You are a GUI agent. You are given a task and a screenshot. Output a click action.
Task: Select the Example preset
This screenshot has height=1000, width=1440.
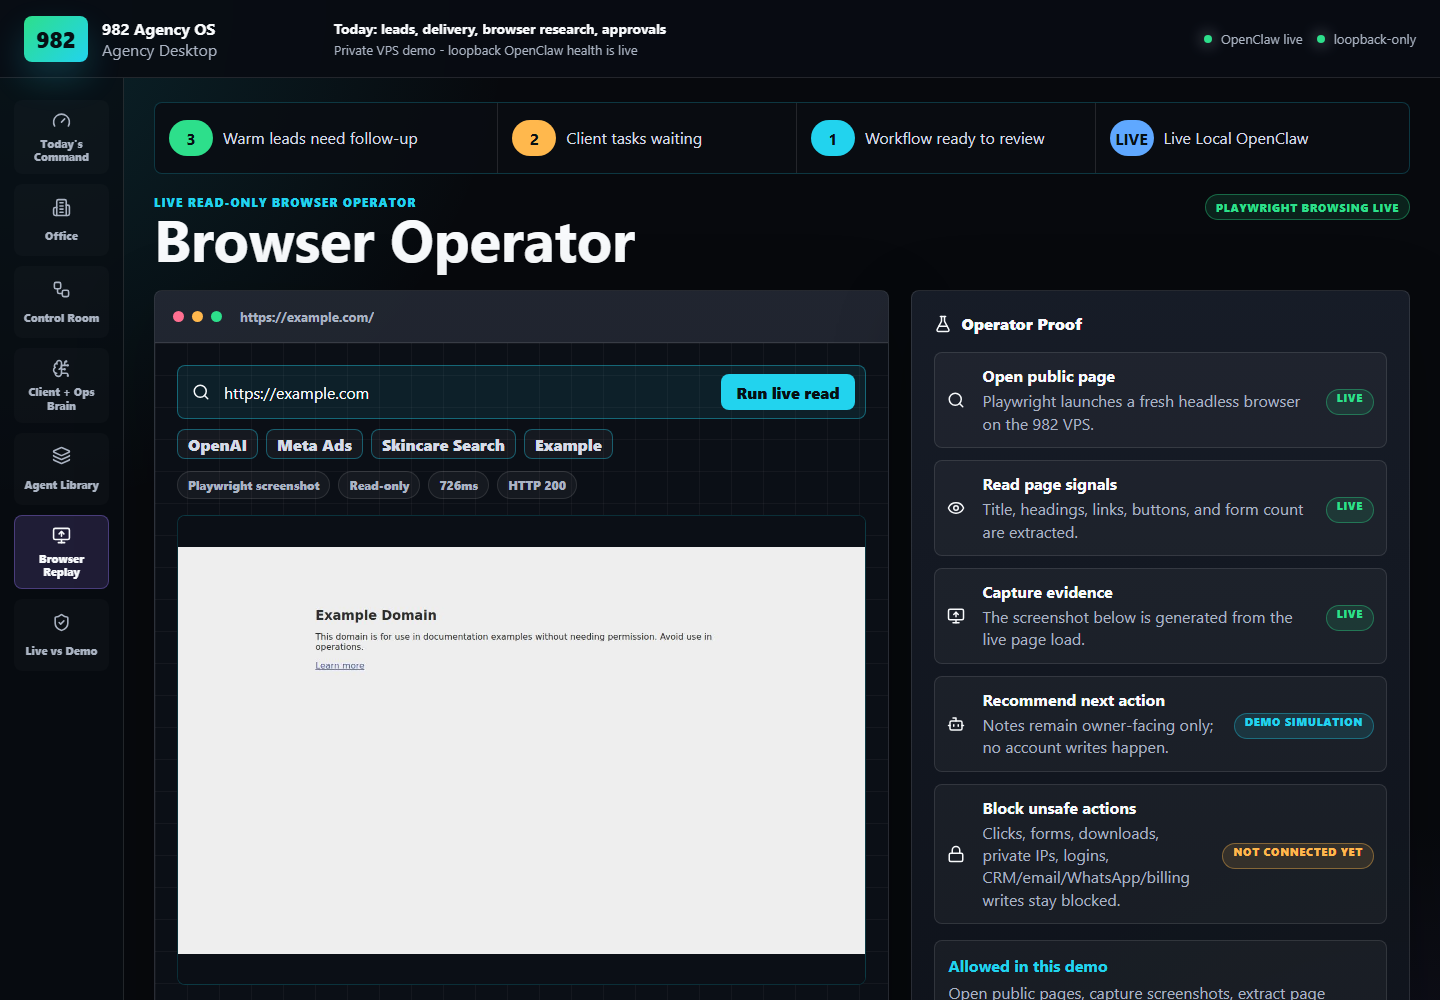pos(568,445)
